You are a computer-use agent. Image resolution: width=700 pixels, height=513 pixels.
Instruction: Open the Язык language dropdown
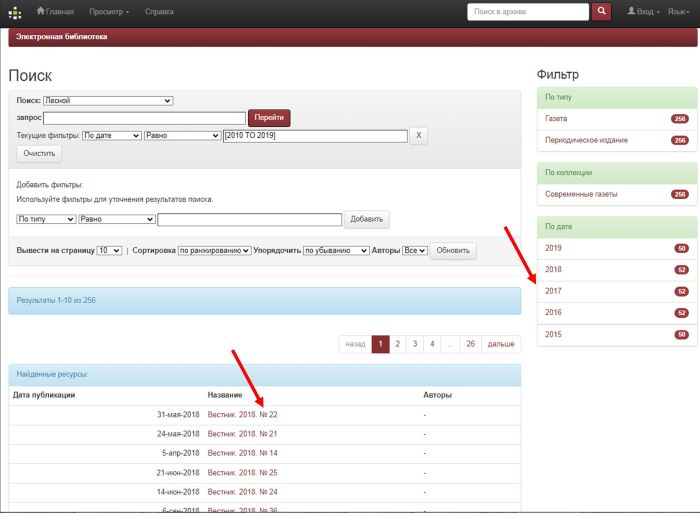[x=678, y=12]
